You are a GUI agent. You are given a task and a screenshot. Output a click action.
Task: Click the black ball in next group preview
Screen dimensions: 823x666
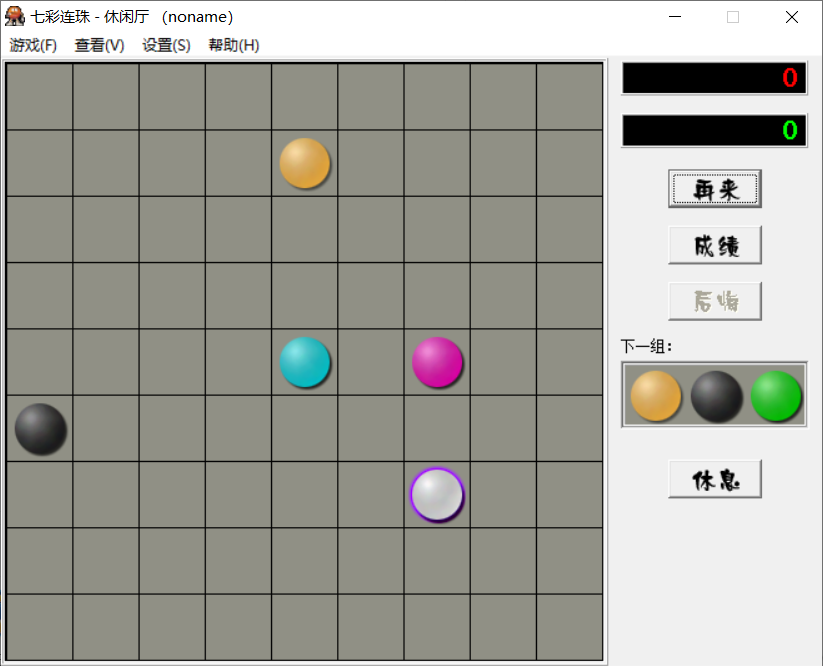point(716,396)
